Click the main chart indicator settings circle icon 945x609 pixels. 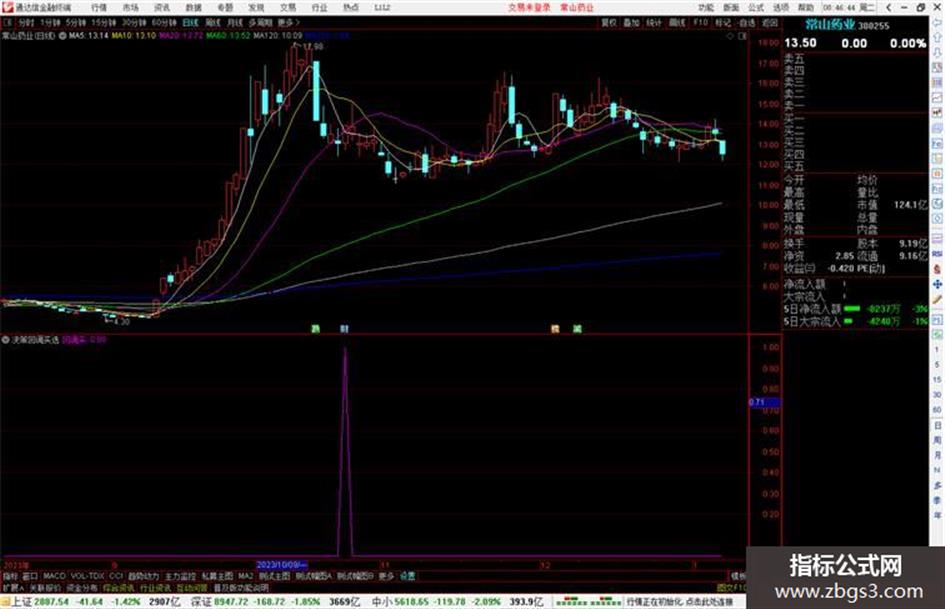[x=62, y=36]
